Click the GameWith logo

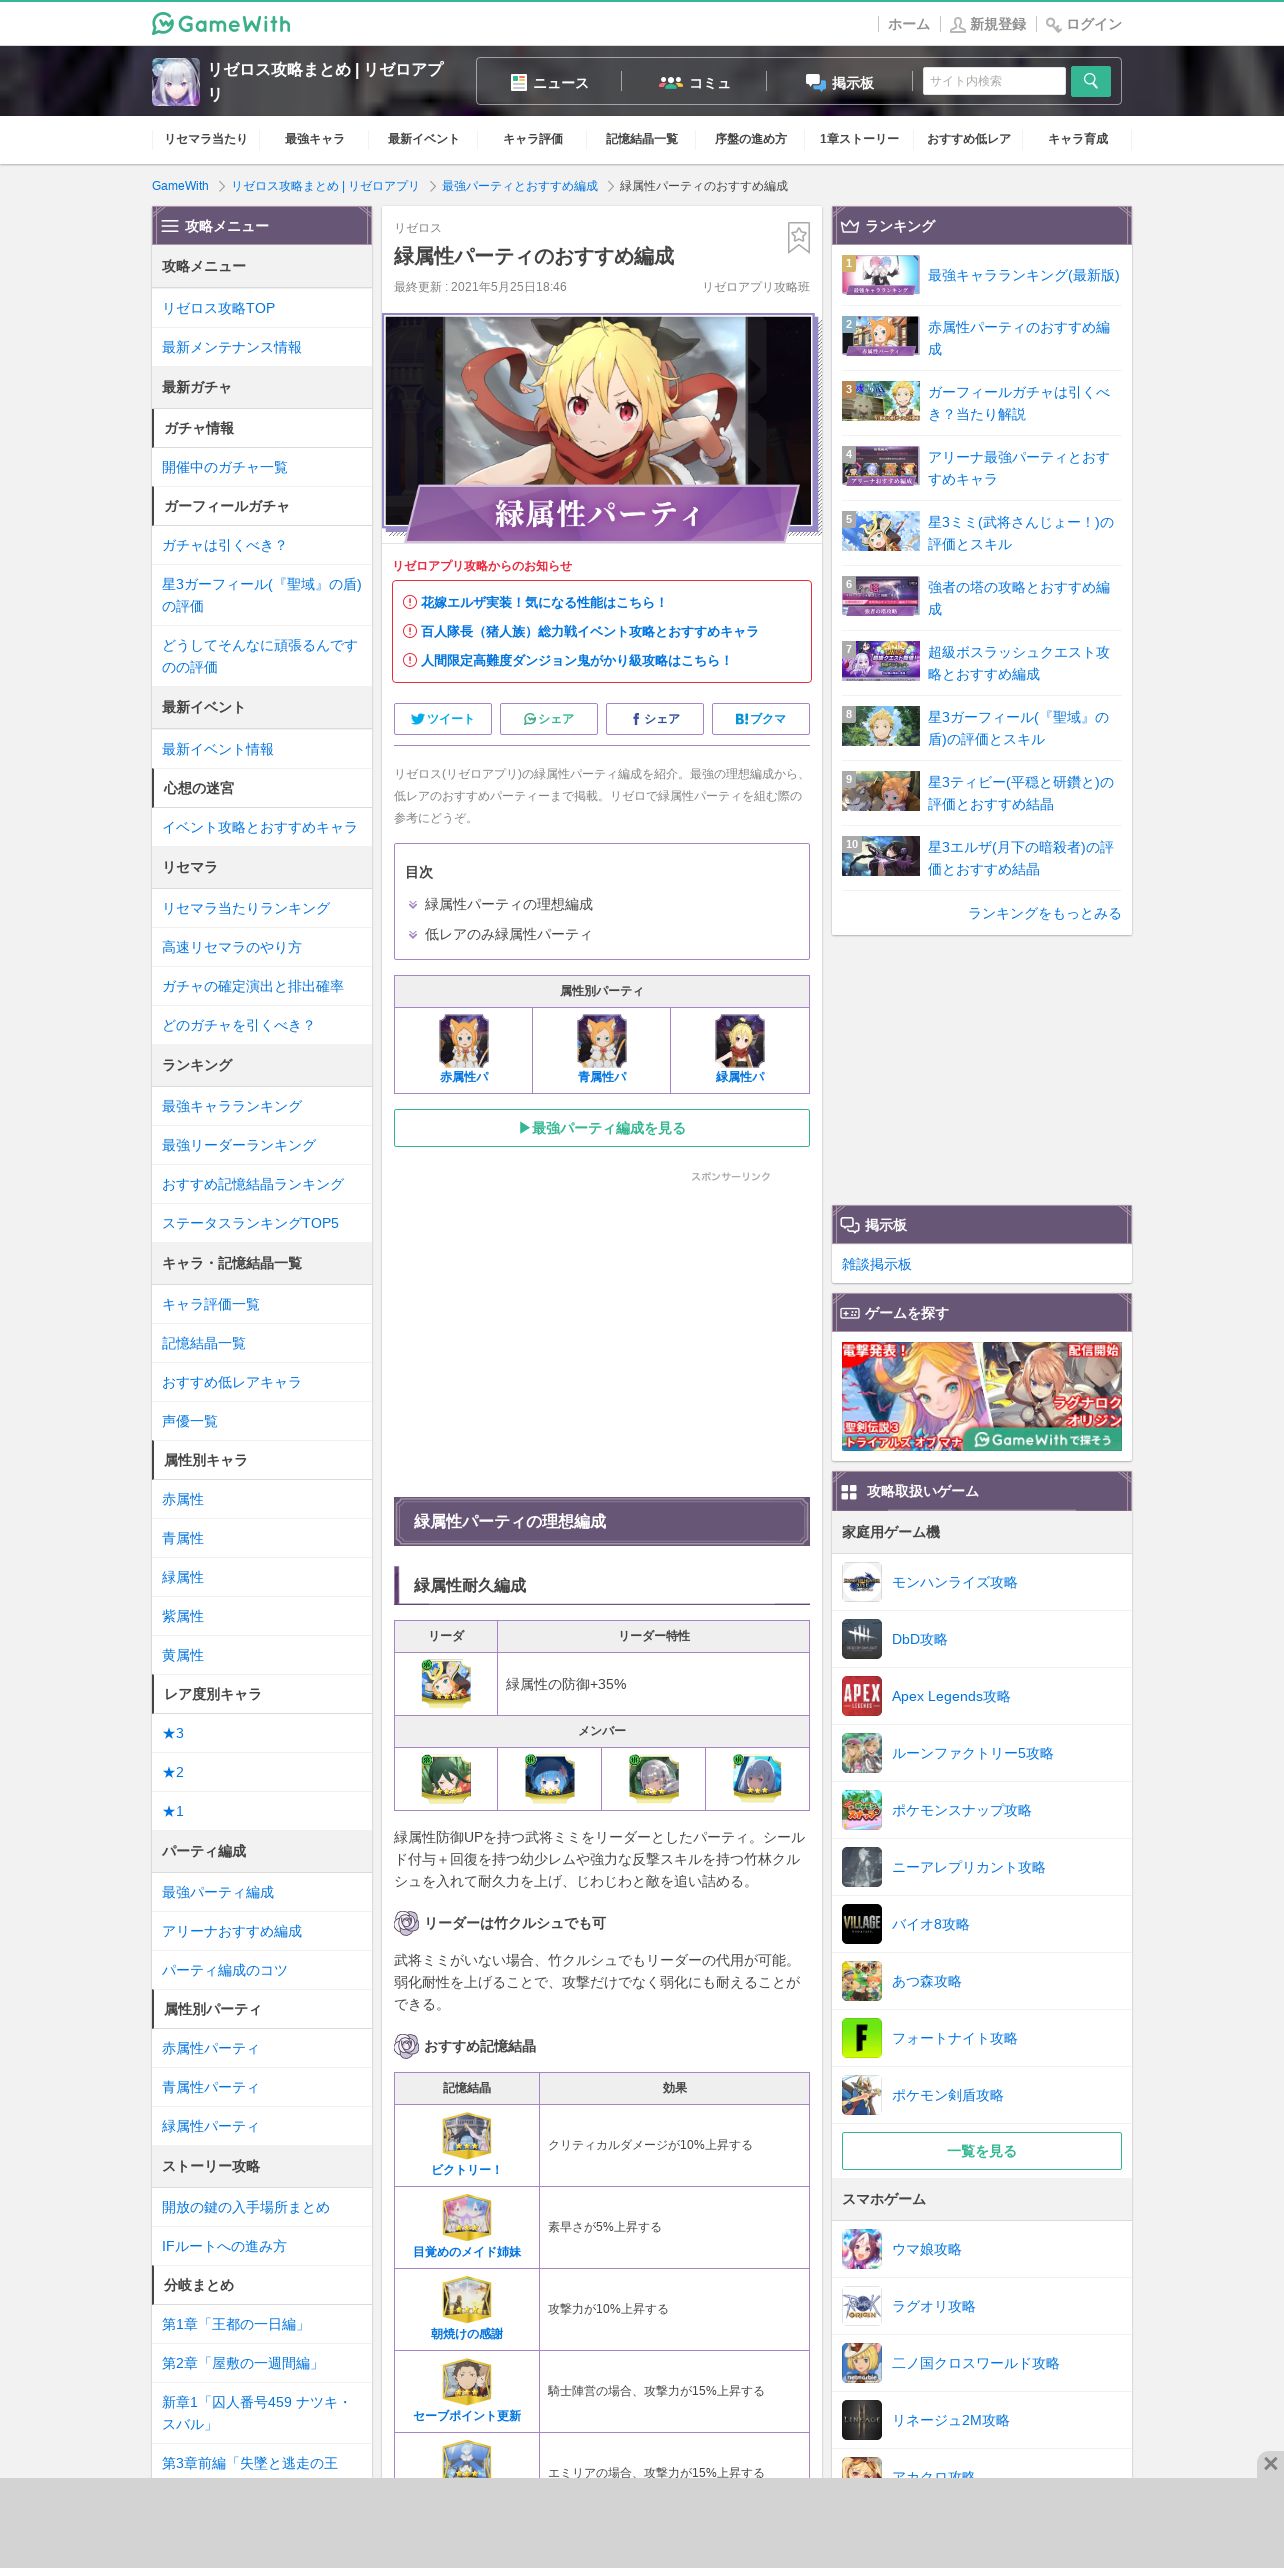[x=221, y=23]
